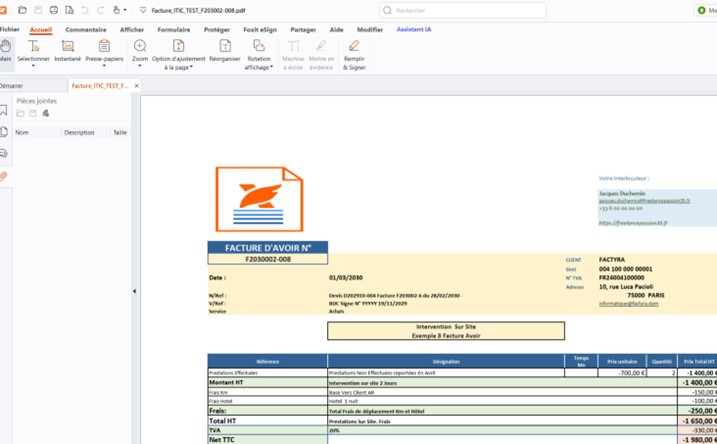Viewport: 717px width, 444px height.
Task: Switch to the Protéger ribbon tab
Action: tap(217, 30)
